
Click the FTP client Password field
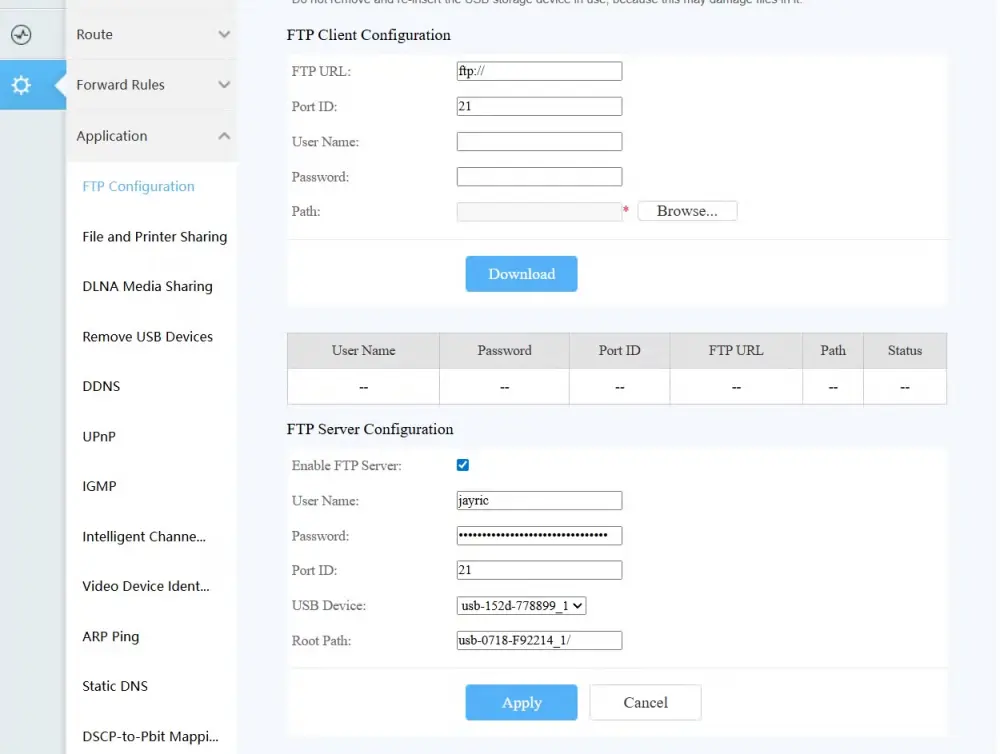pyautogui.click(x=539, y=177)
